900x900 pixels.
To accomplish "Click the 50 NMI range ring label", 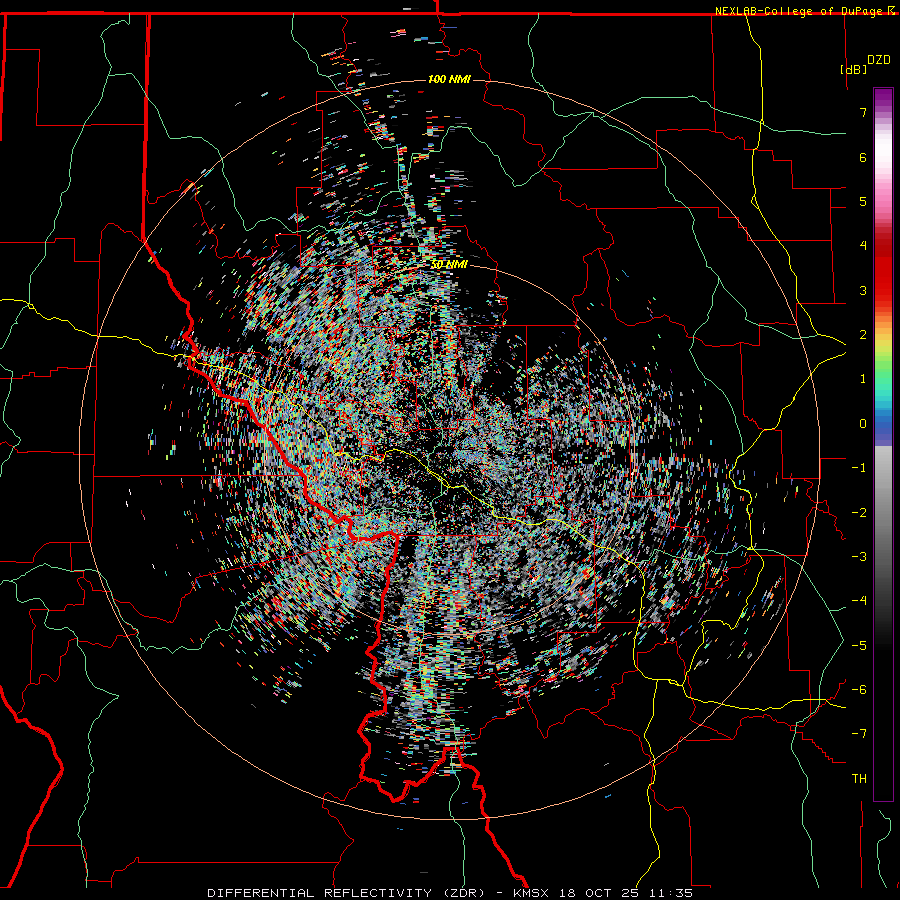I will click(x=449, y=265).
